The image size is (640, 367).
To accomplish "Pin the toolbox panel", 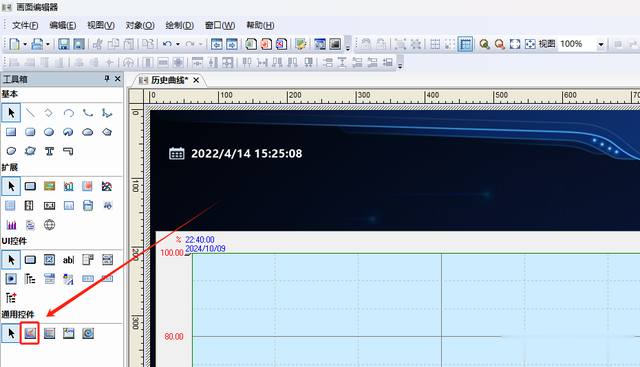I will tap(107, 78).
